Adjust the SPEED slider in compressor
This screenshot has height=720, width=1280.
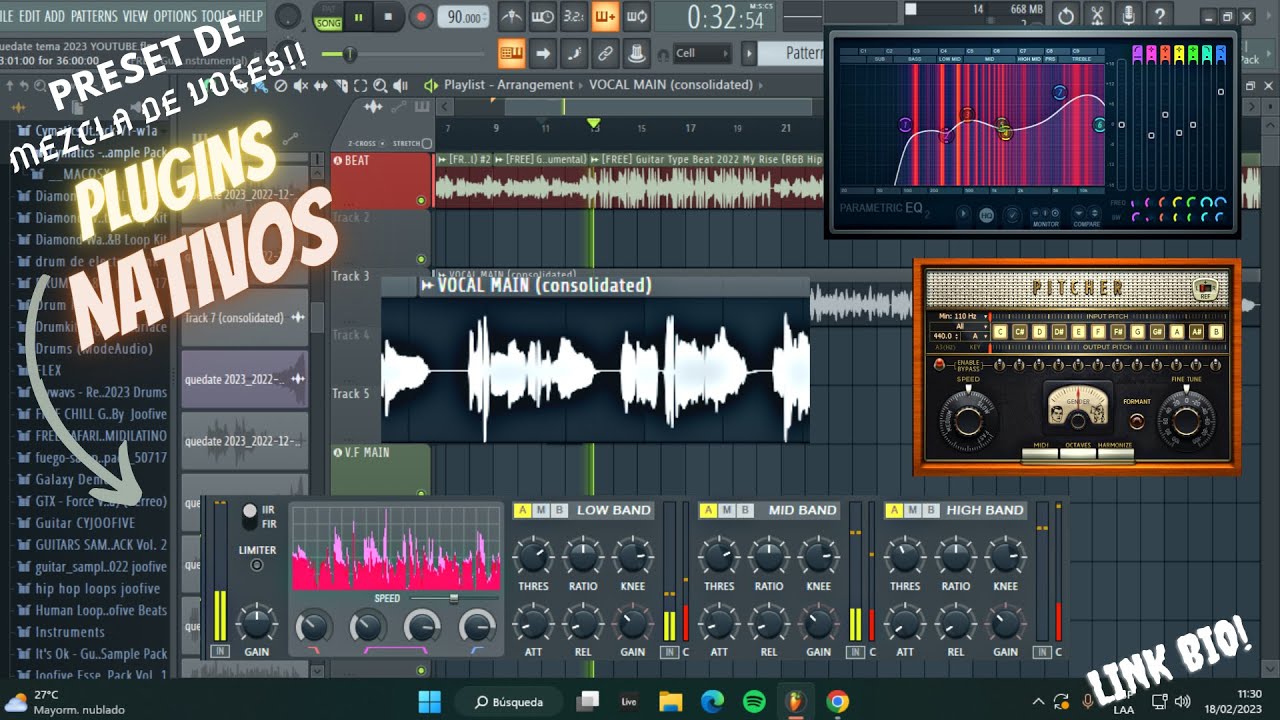pyautogui.click(x=455, y=599)
